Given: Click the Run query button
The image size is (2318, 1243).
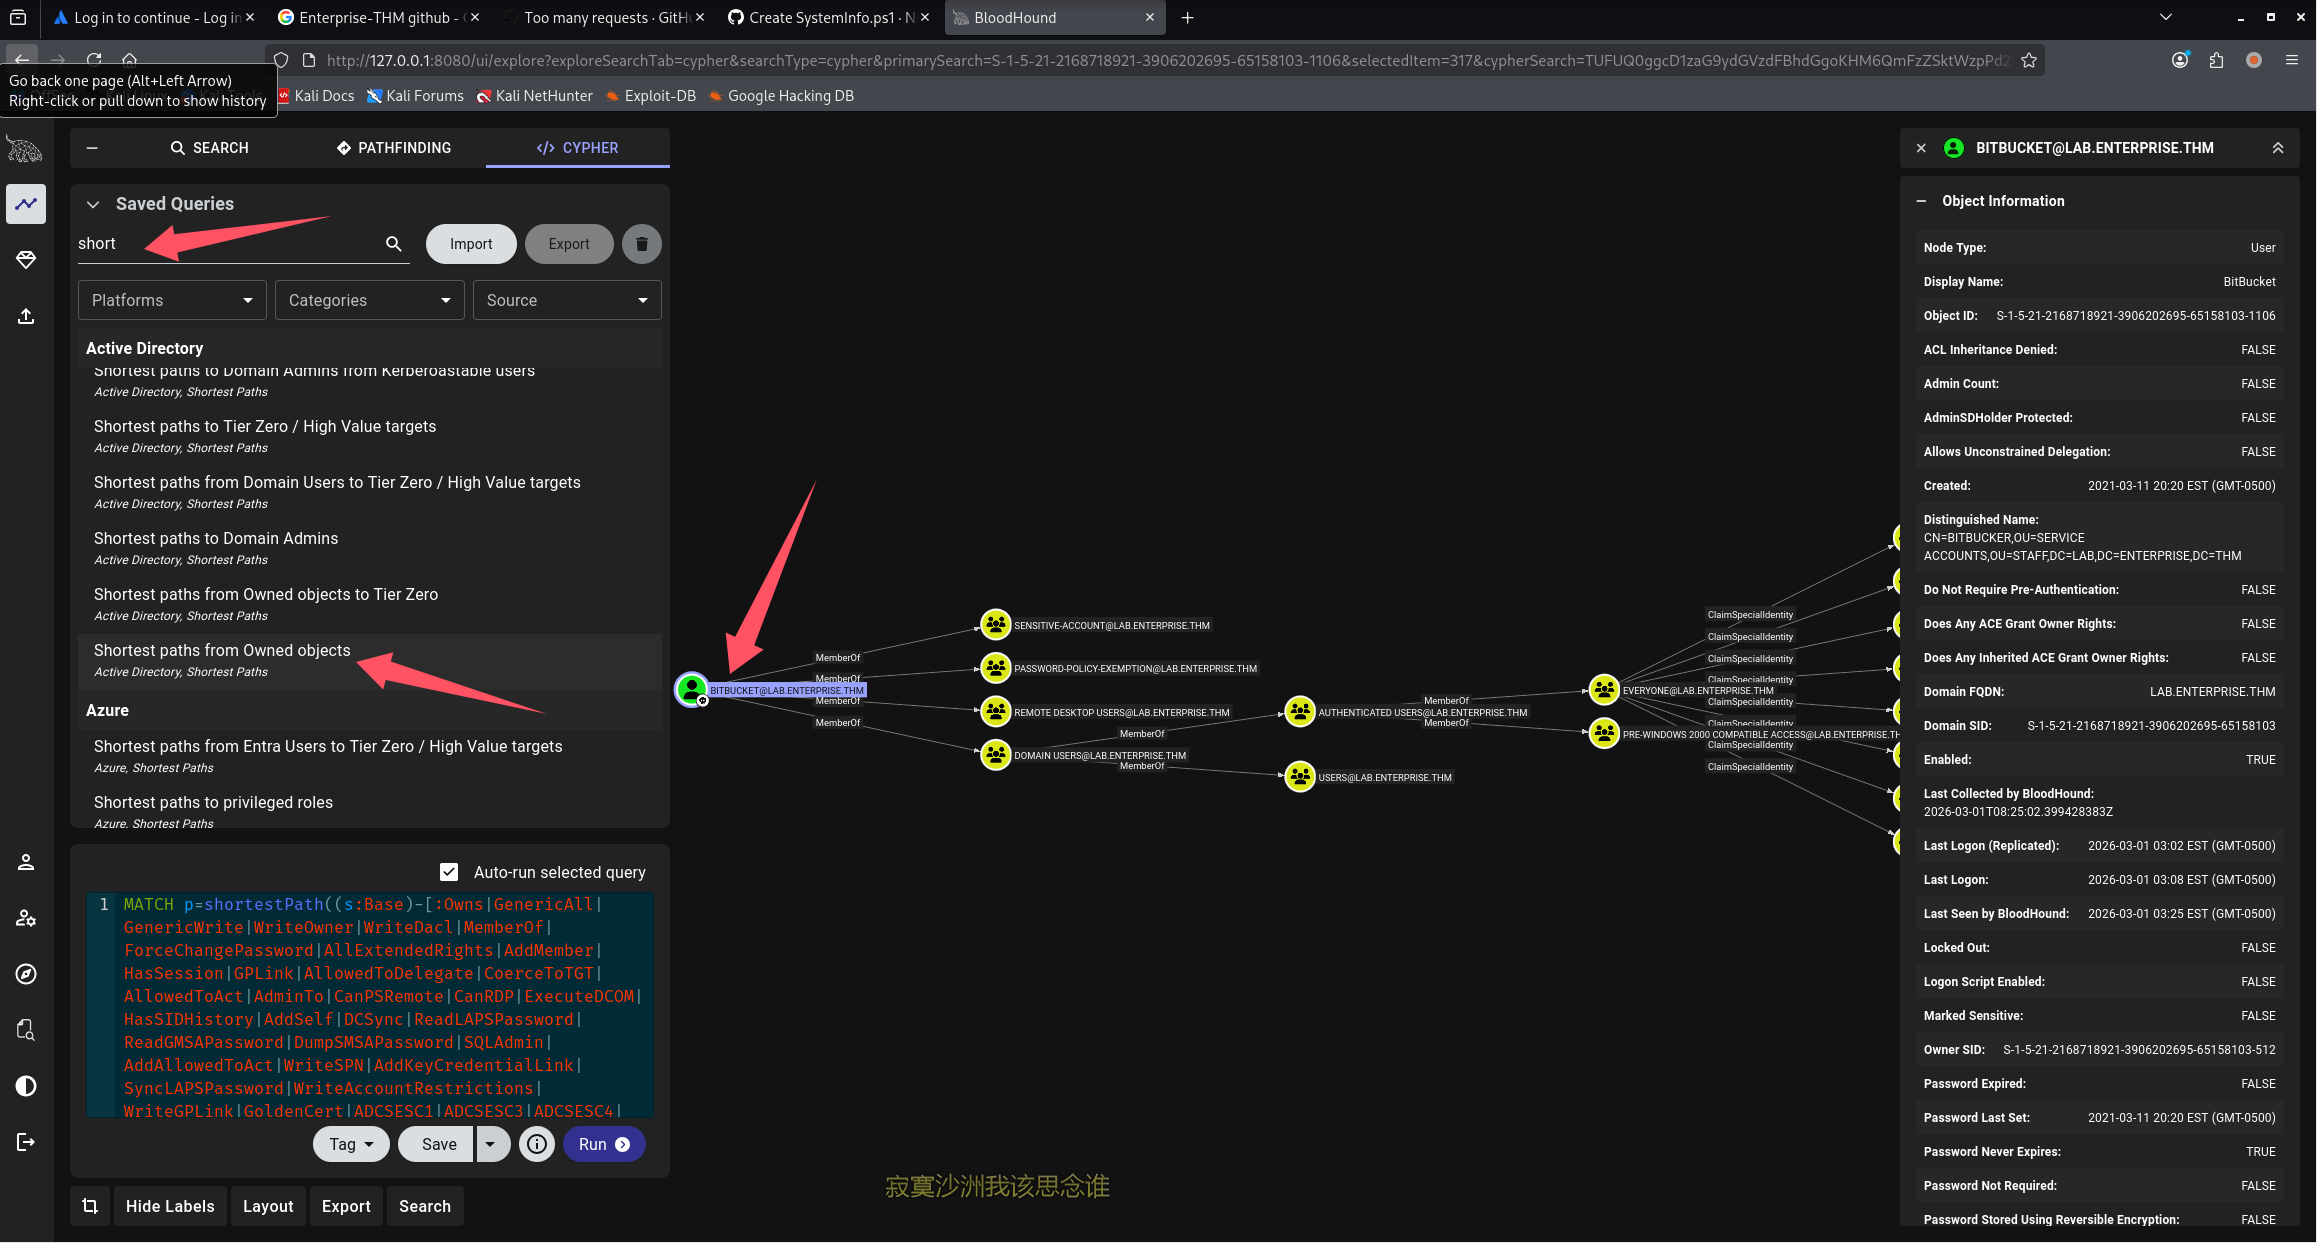Looking at the screenshot, I should (603, 1144).
